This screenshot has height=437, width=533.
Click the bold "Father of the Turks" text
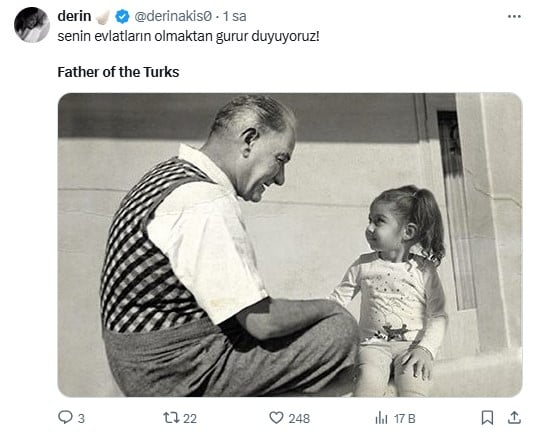tap(118, 72)
